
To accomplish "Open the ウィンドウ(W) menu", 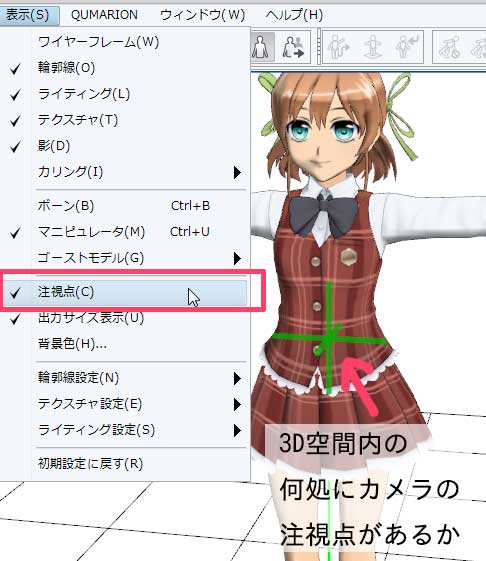I will tap(203, 15).
